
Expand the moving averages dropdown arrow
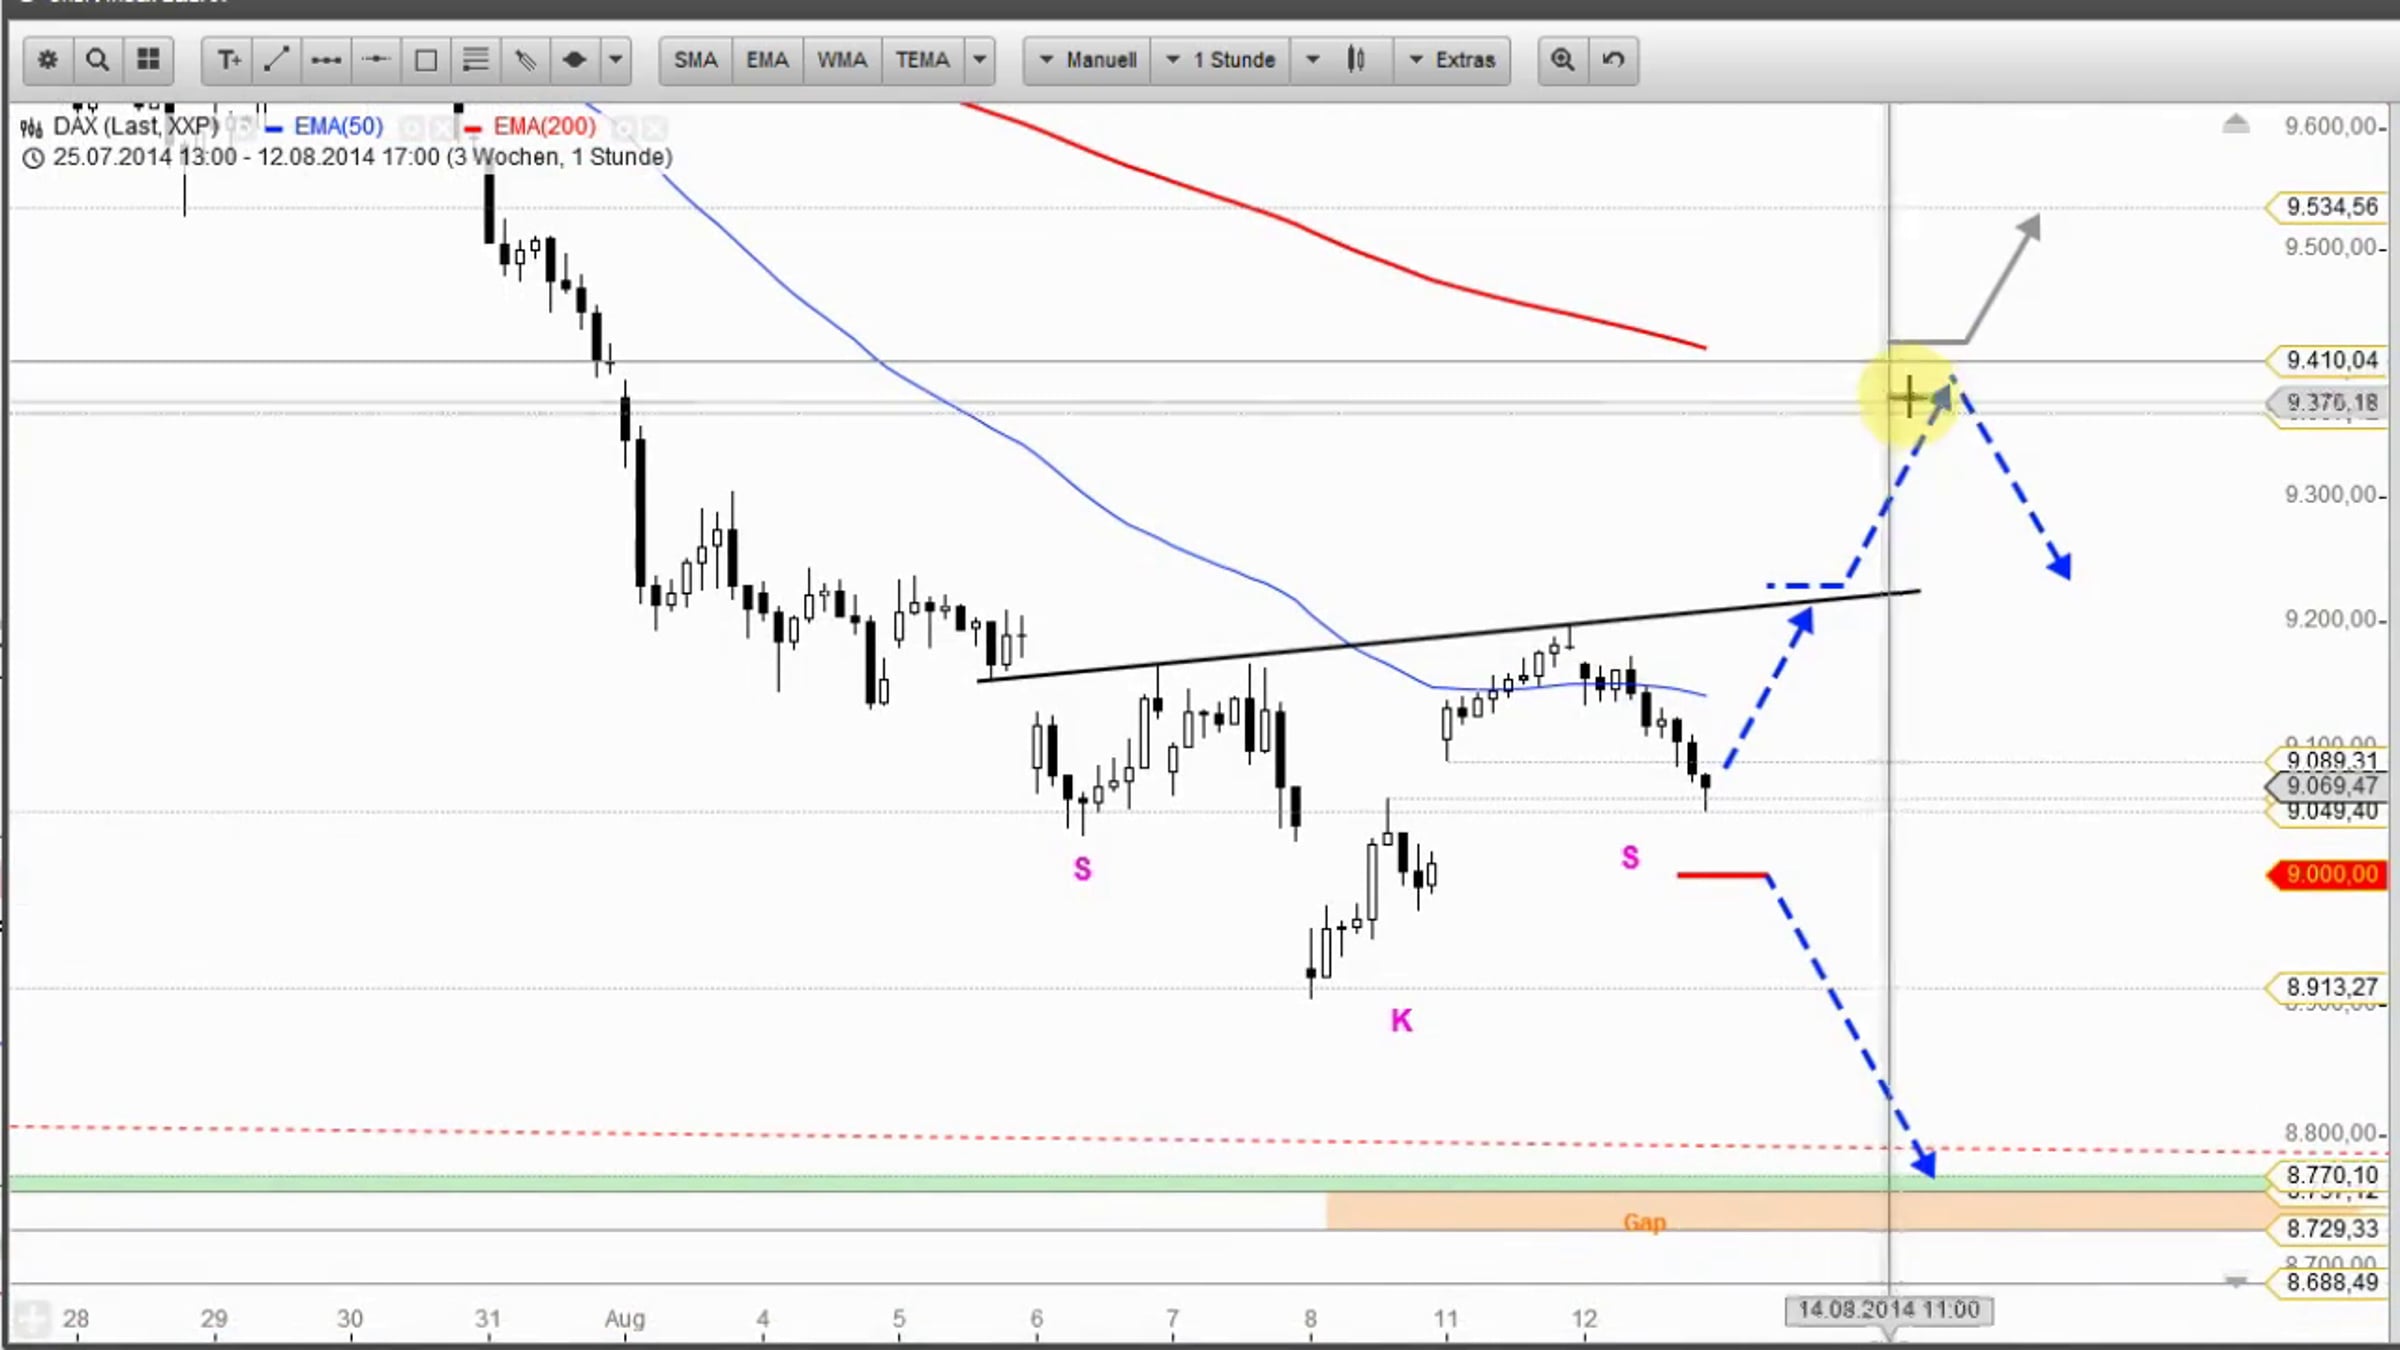click(x=980, y=60)
